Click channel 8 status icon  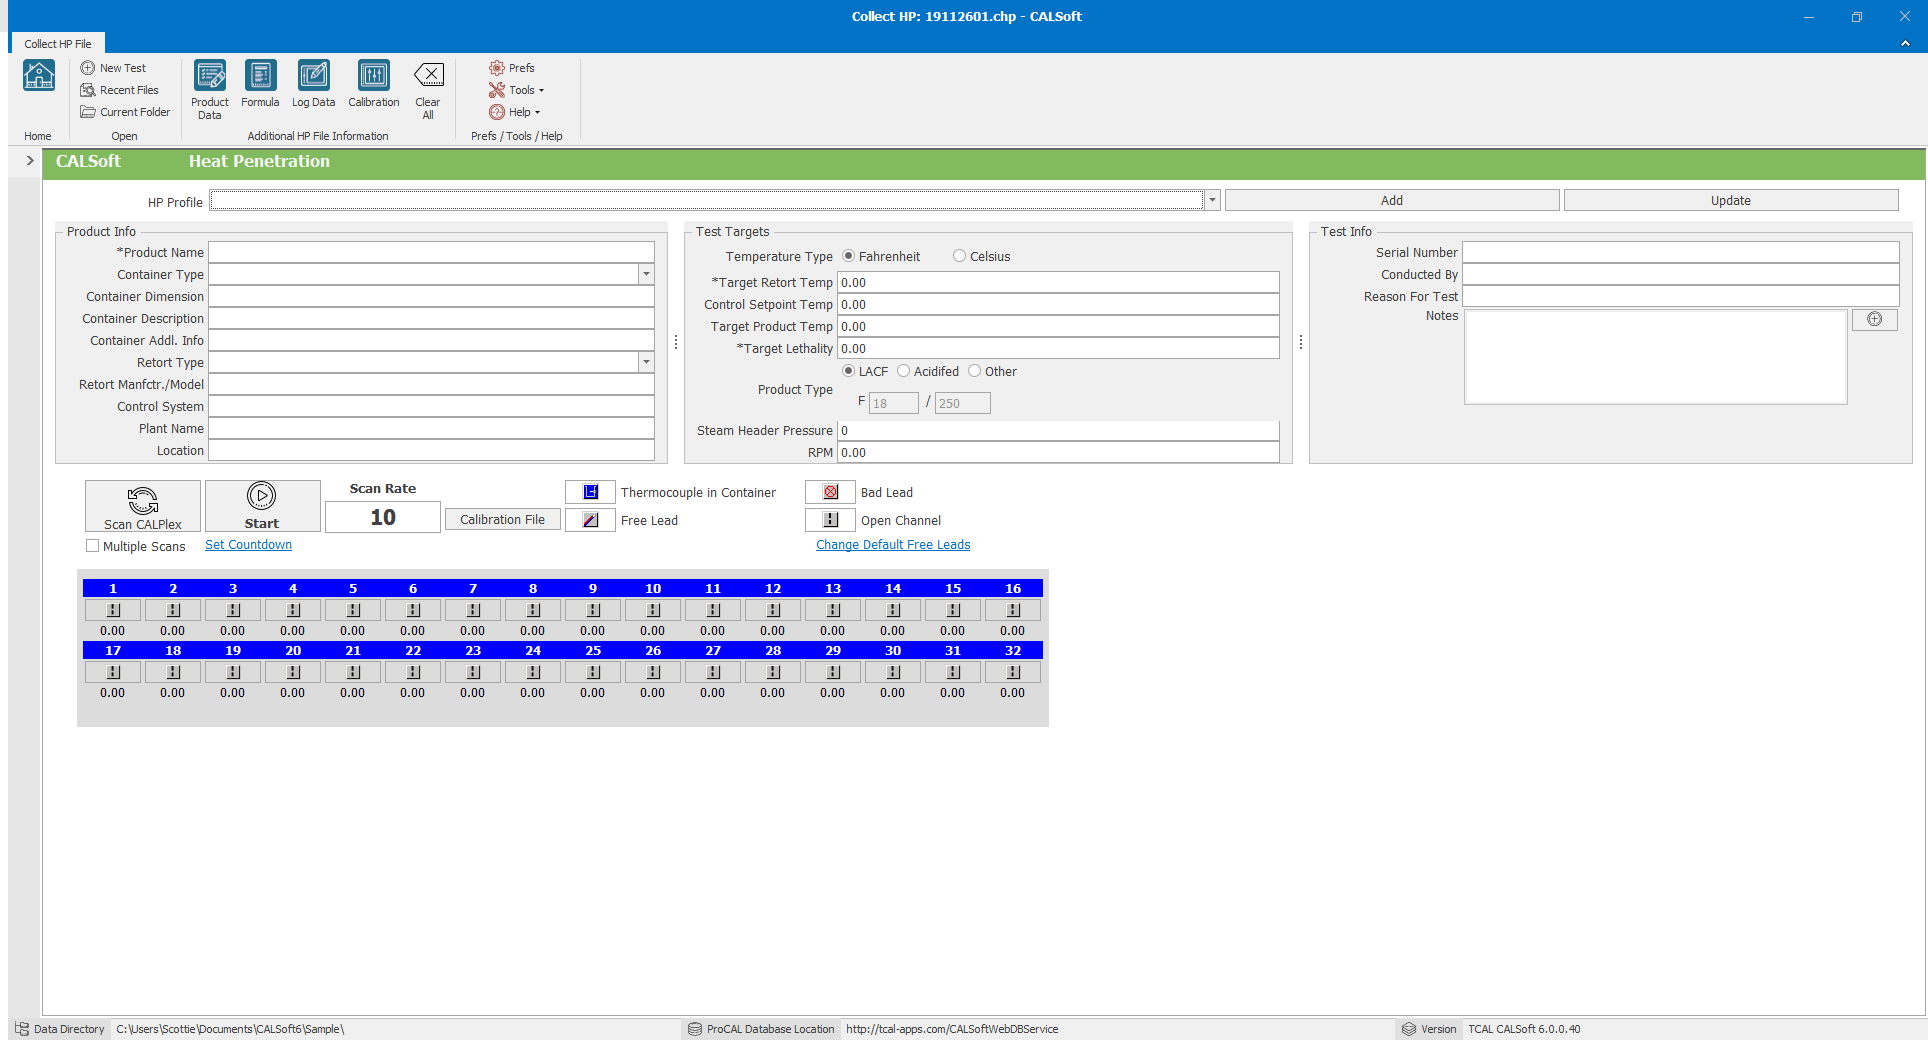pyautogui.click(x=533, y=610)
